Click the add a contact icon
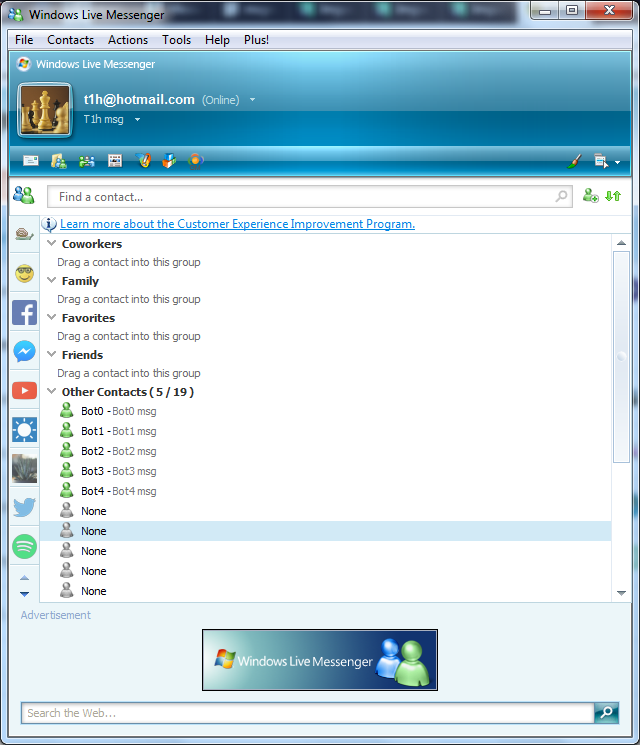The image size is (640, 745). tap(590, 197)
